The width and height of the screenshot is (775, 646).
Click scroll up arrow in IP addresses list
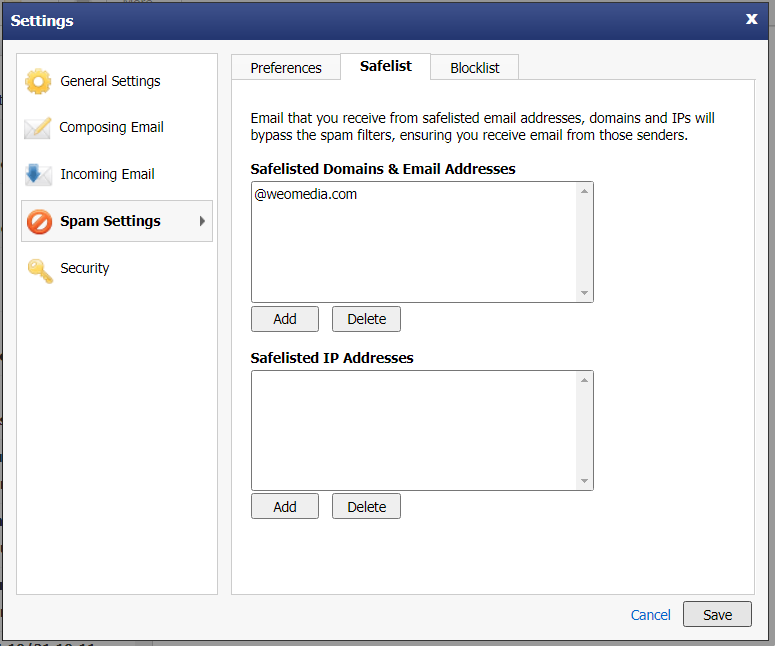584,380
